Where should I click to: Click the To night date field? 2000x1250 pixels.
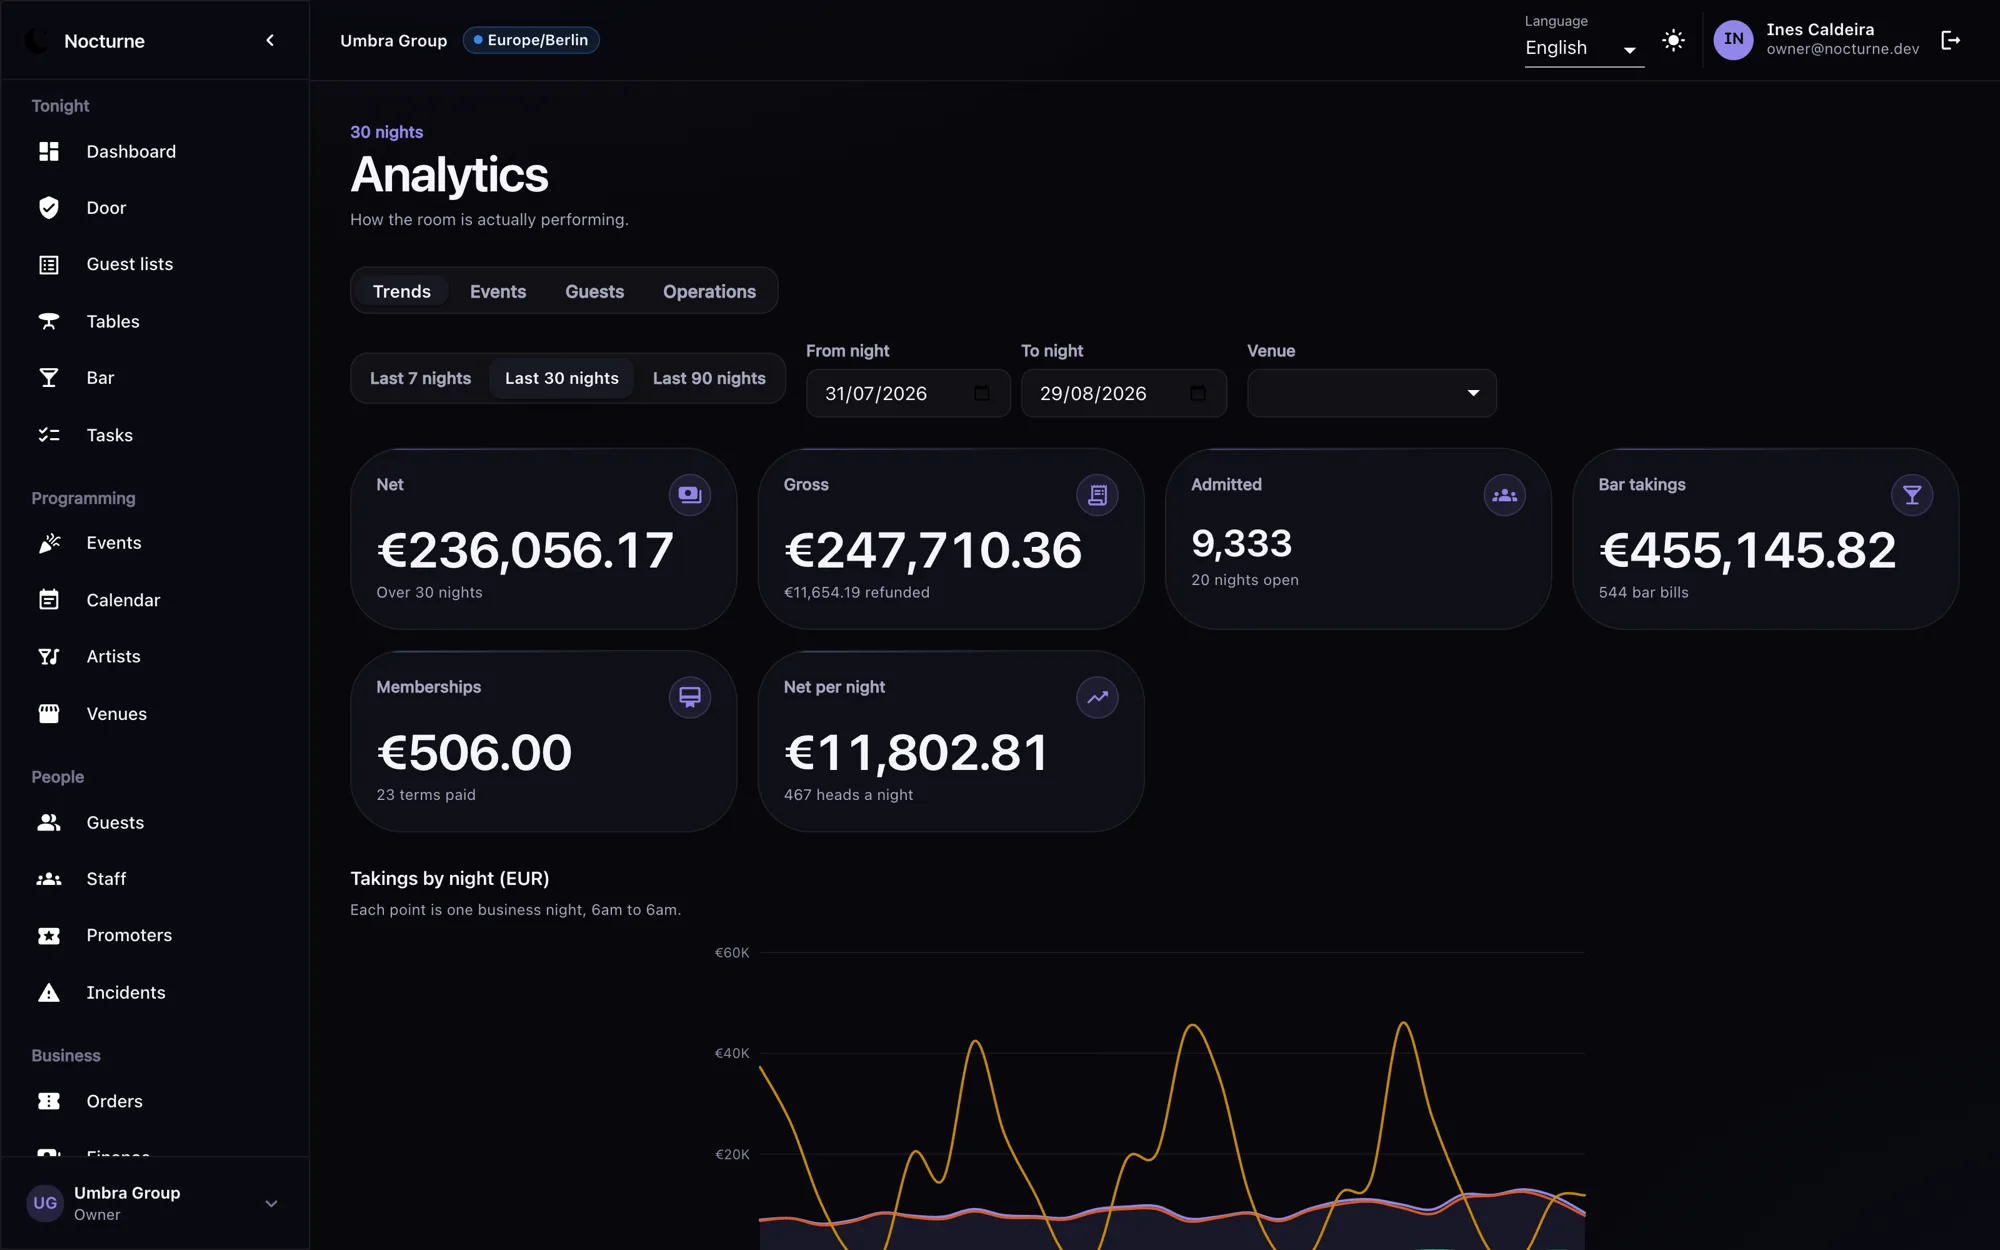click(x=1123, y=393)
